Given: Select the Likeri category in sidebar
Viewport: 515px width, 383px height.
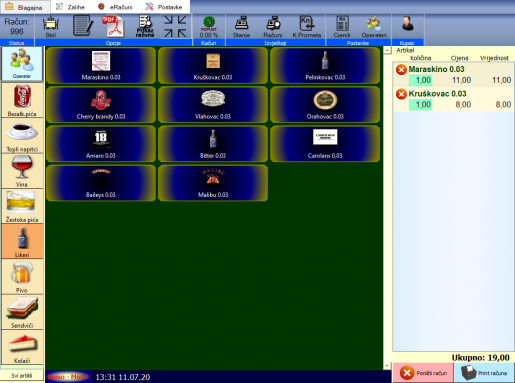Looking at the screenshot, I should coord(22,241).
